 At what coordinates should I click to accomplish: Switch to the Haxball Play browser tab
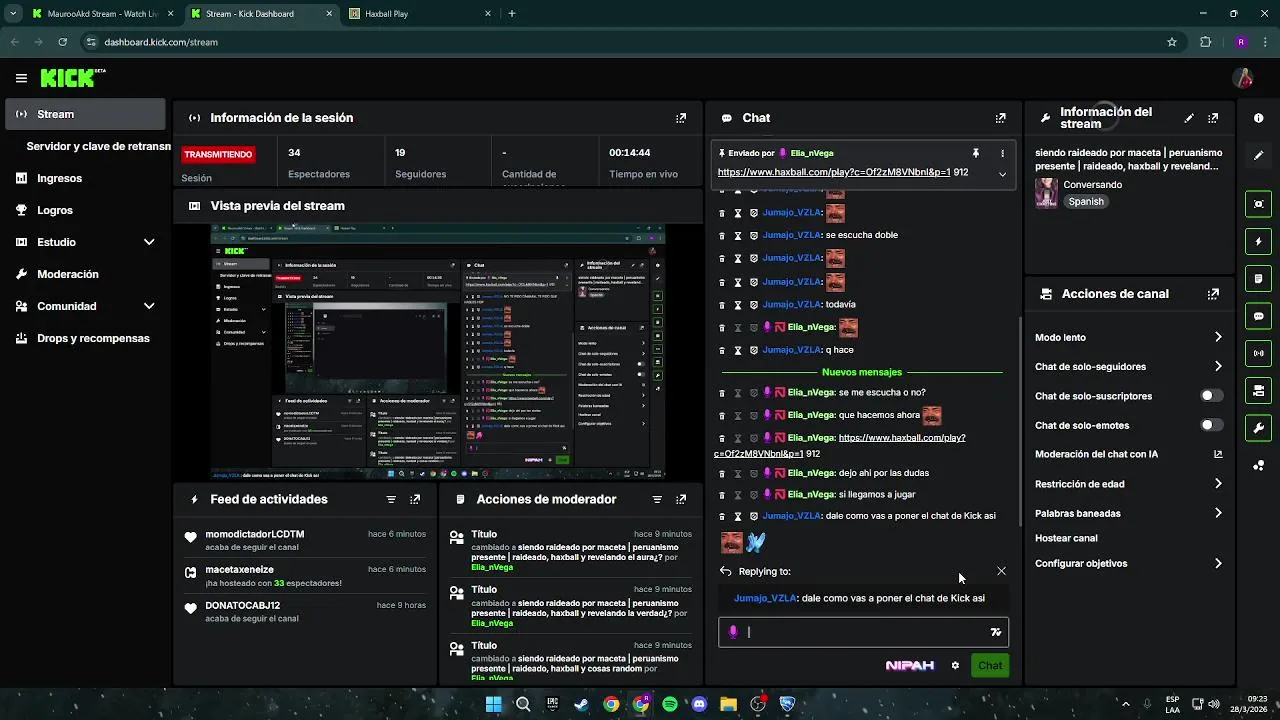click(x=420, y=14)
